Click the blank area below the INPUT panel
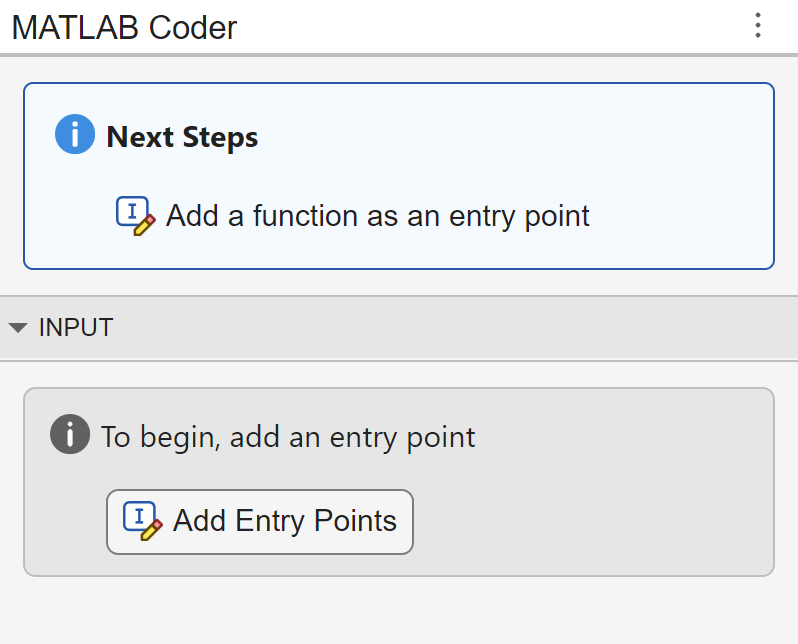The width and height of the screenshot is (798, 644). [x=400, y=610]
